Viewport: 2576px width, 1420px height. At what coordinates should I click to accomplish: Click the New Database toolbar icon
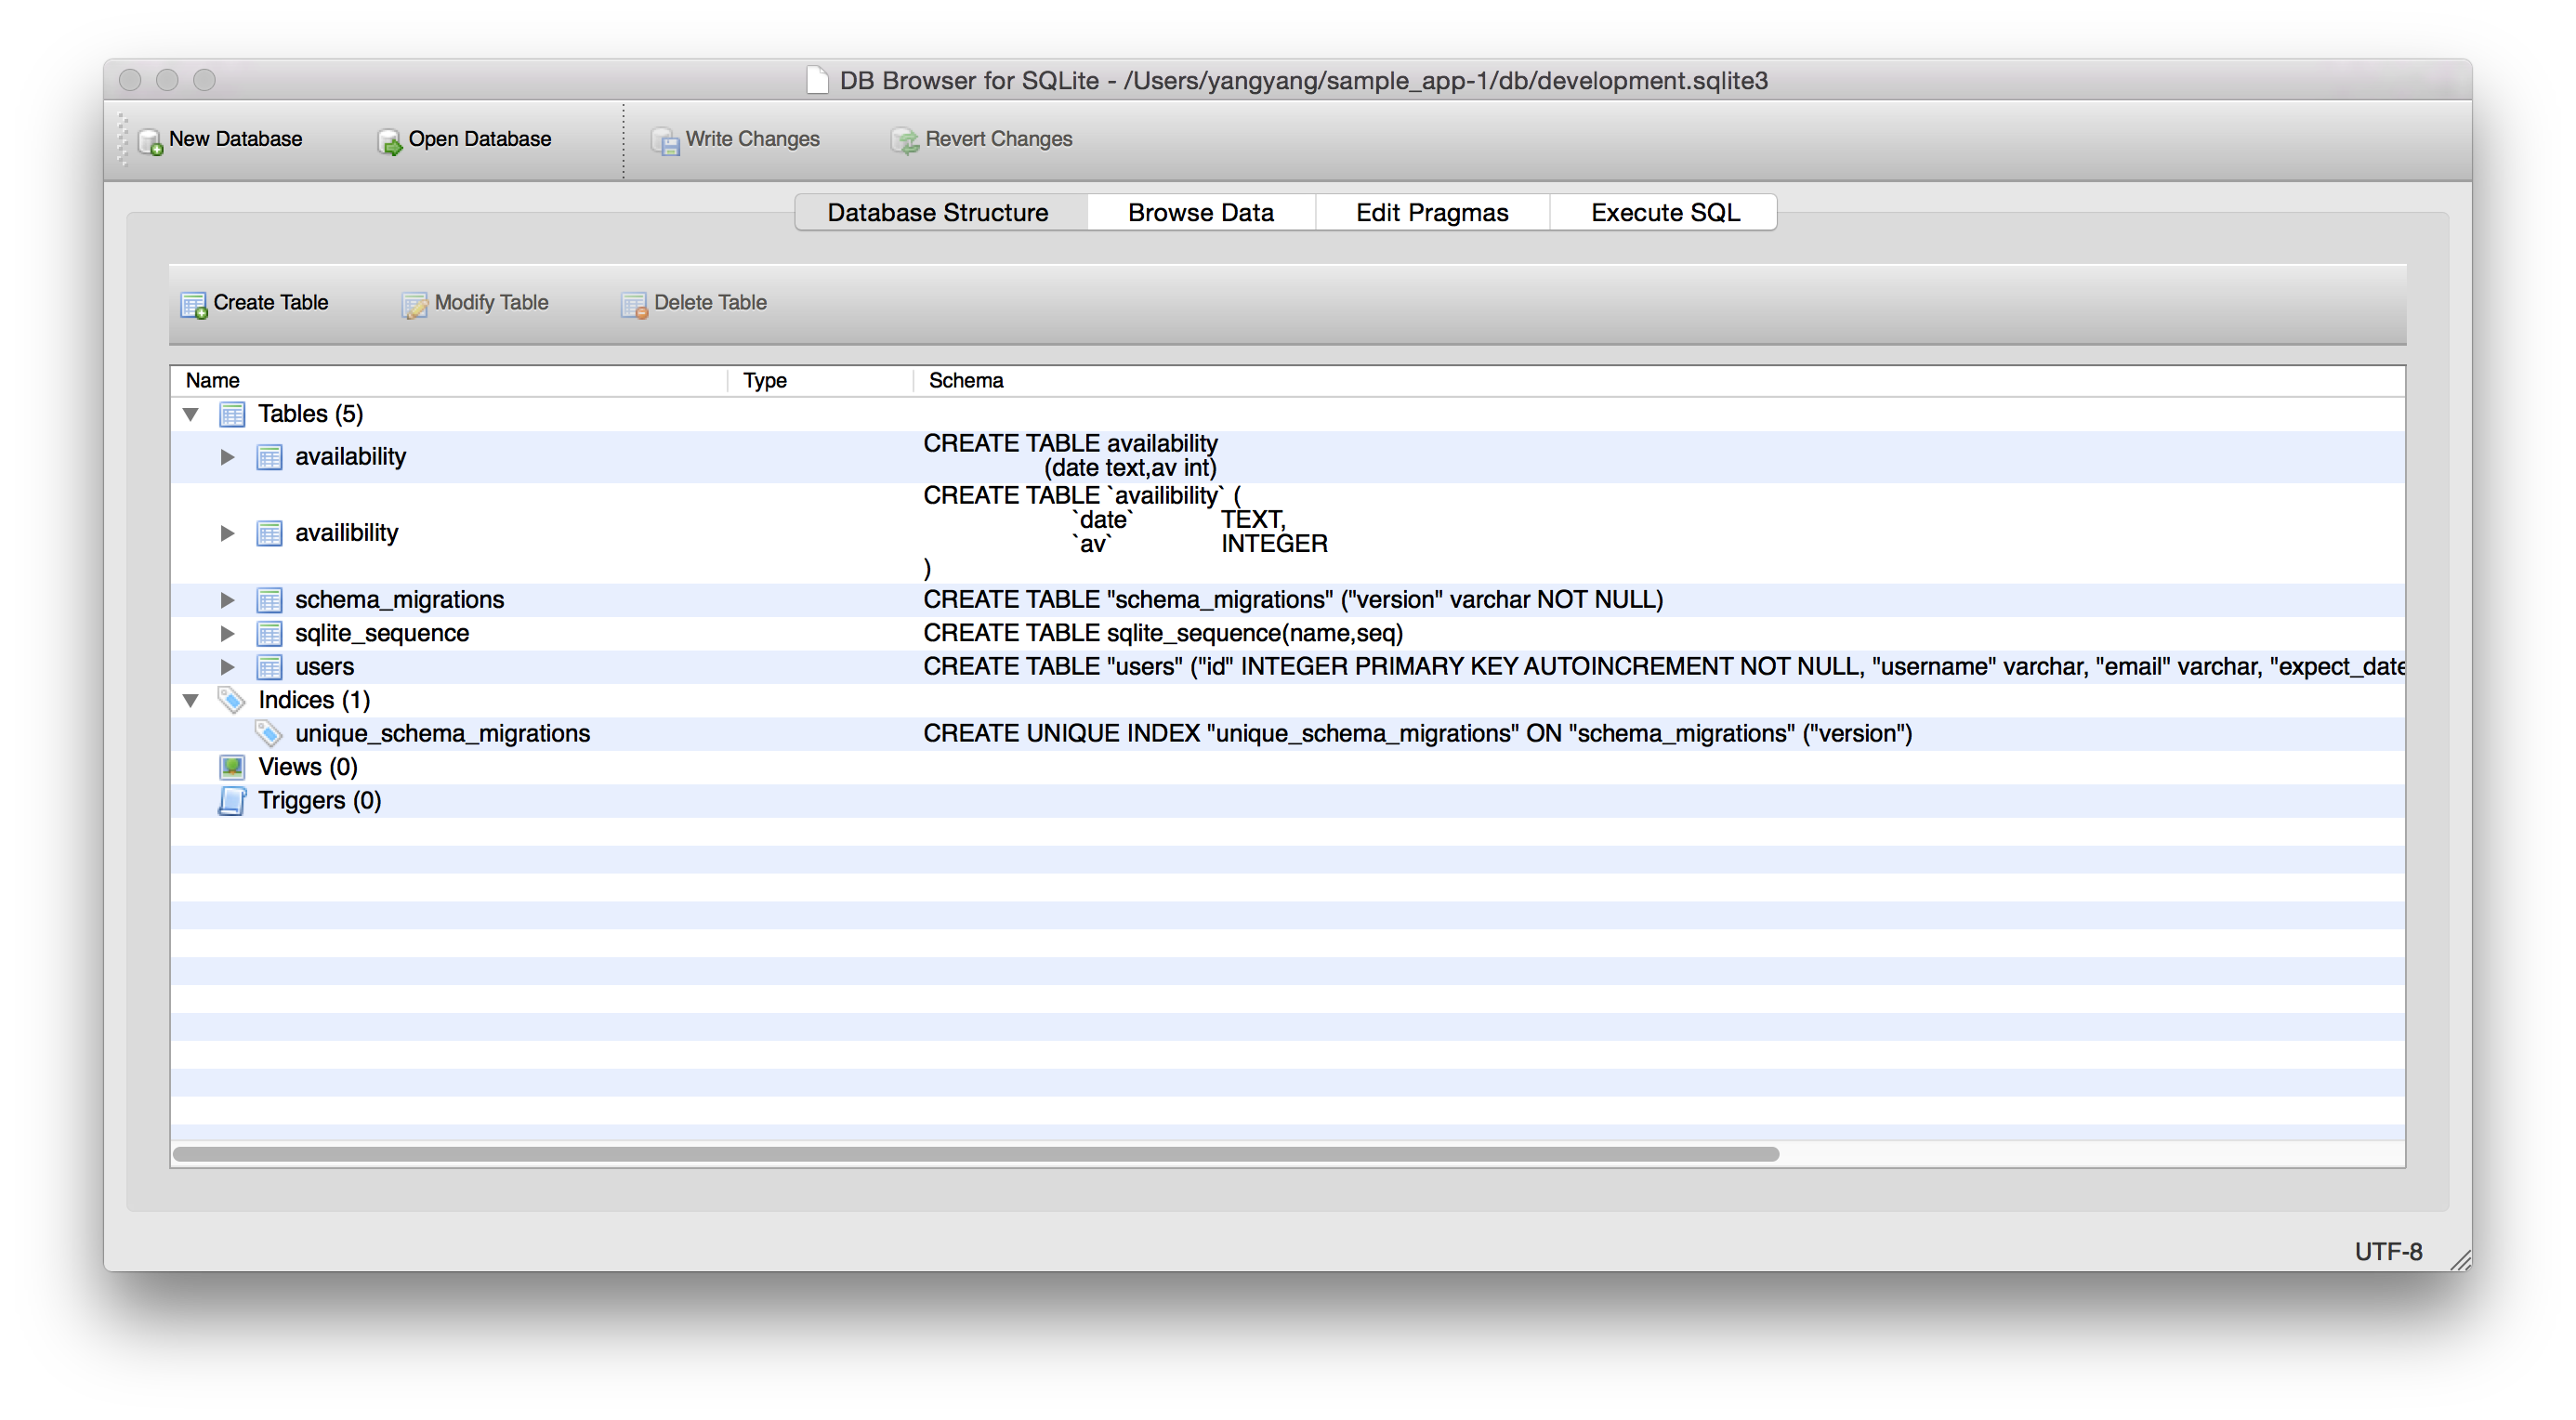click(x=151, y=141)
